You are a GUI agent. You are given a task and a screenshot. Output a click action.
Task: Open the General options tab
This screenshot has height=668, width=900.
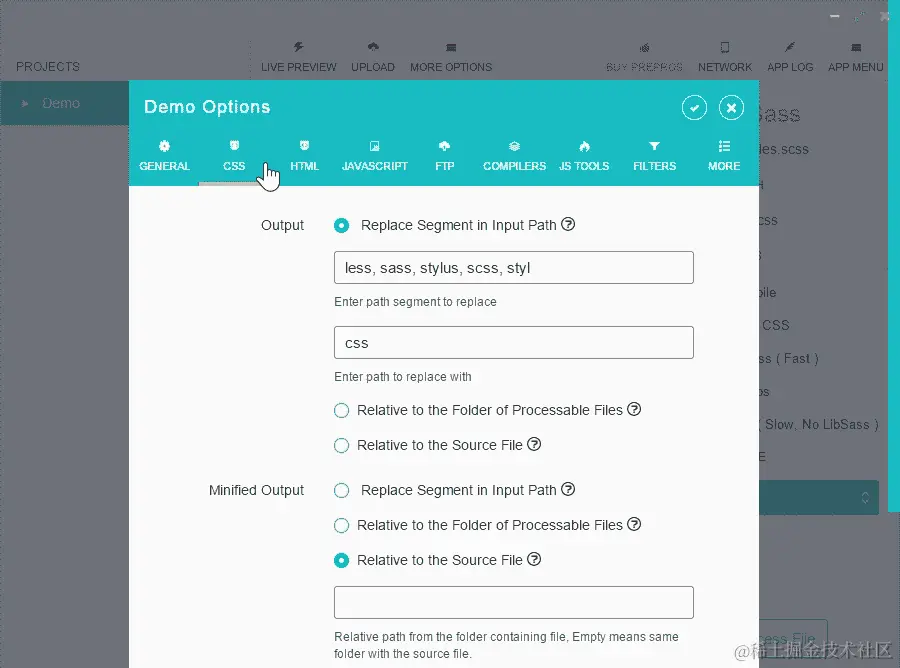[164, 156]
